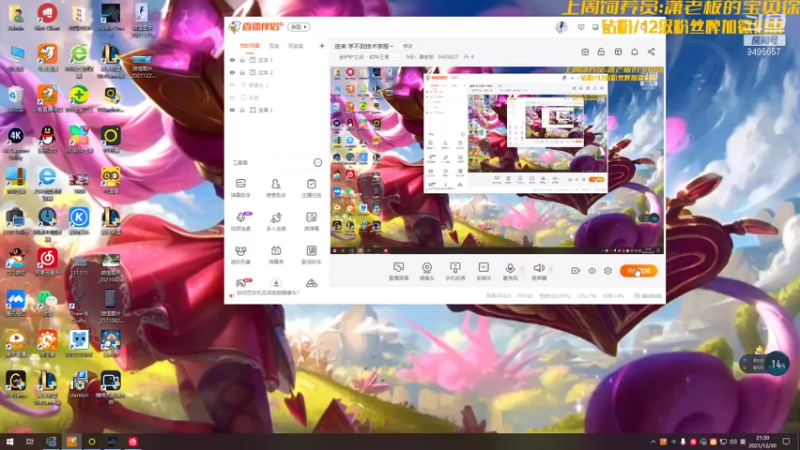The height and width of the screenshot is (450, 800).
Task: Select the 文本 1 layer row
Action: coord(276,60)
